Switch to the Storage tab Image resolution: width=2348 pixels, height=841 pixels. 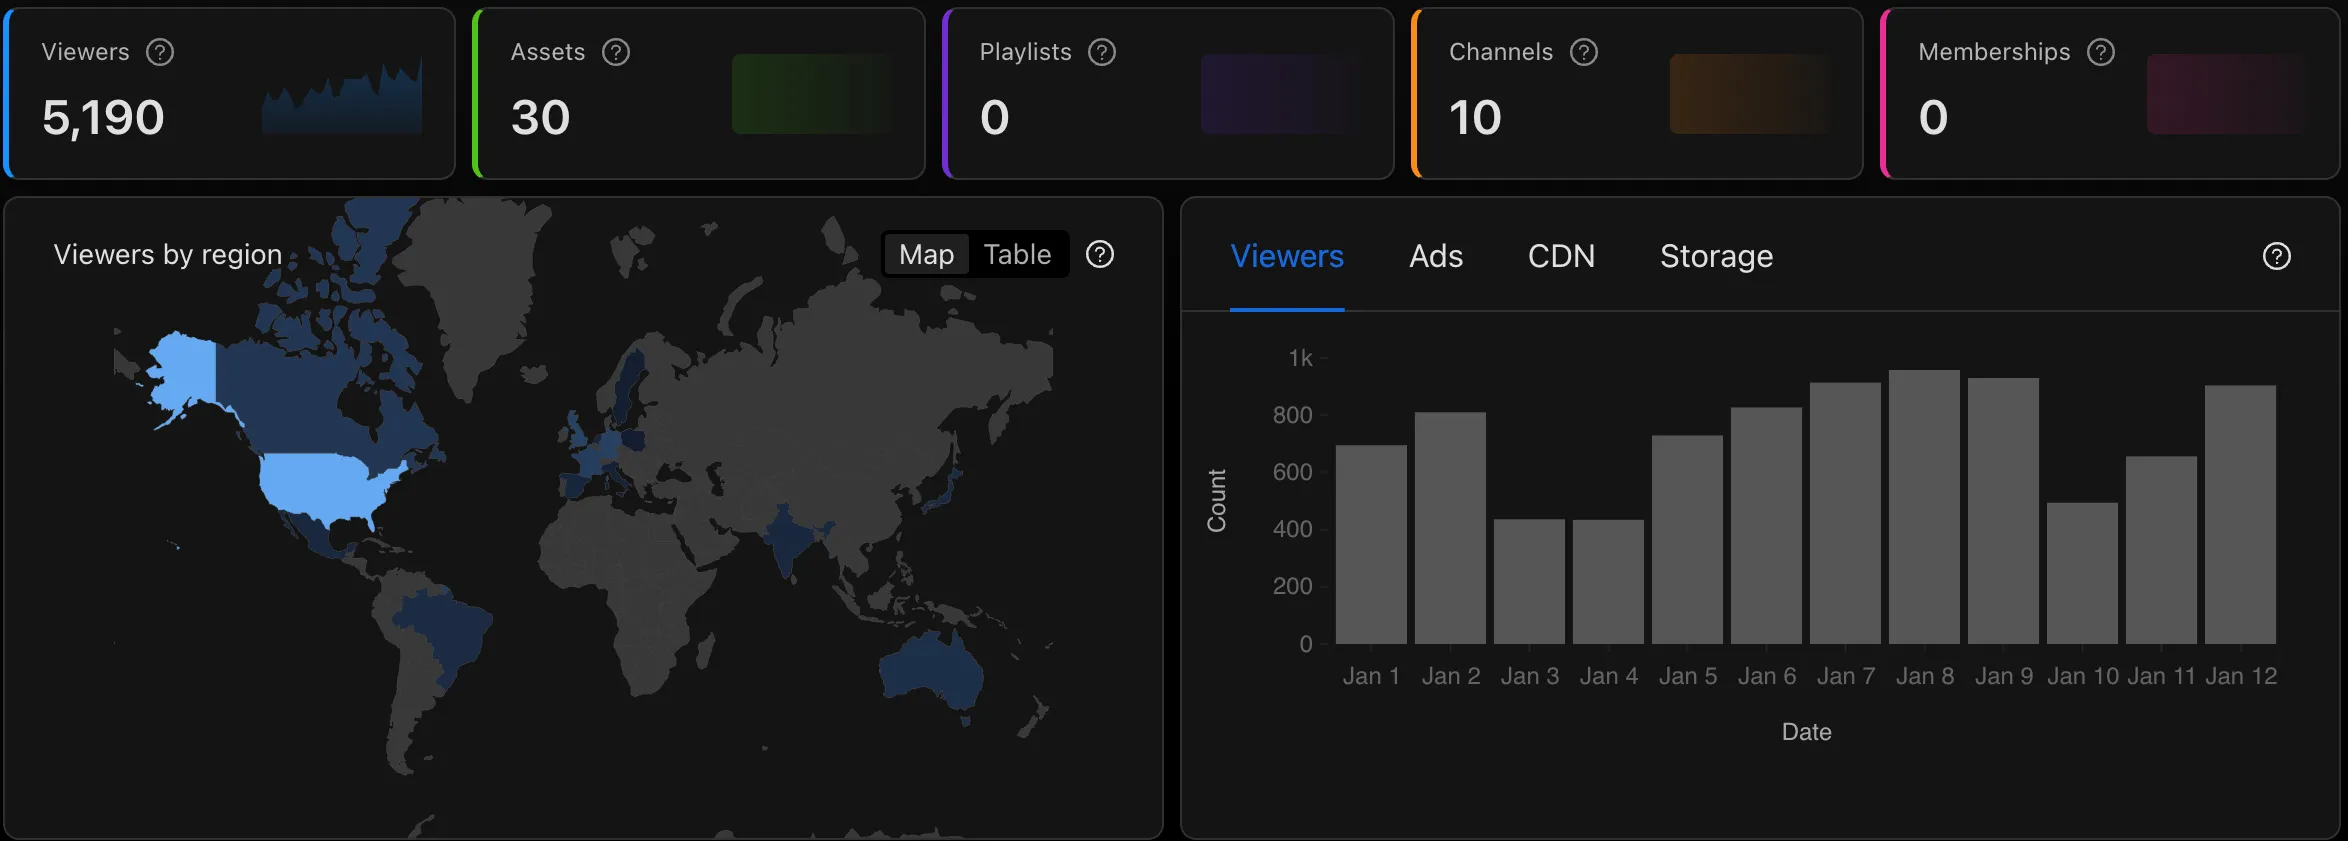pos(1716,257)
